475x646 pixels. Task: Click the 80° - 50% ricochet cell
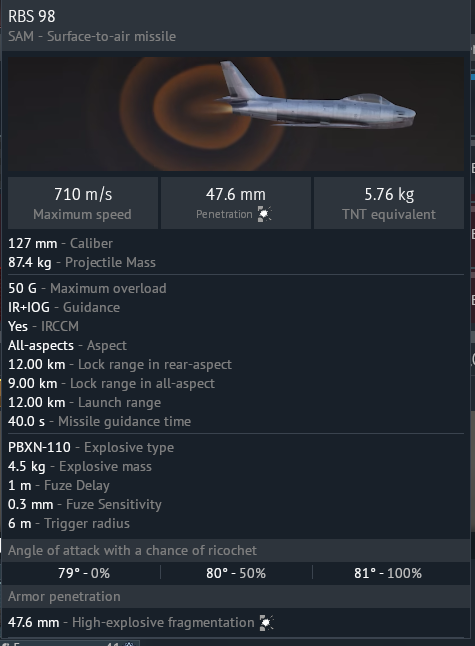click(x=236, y=573)
